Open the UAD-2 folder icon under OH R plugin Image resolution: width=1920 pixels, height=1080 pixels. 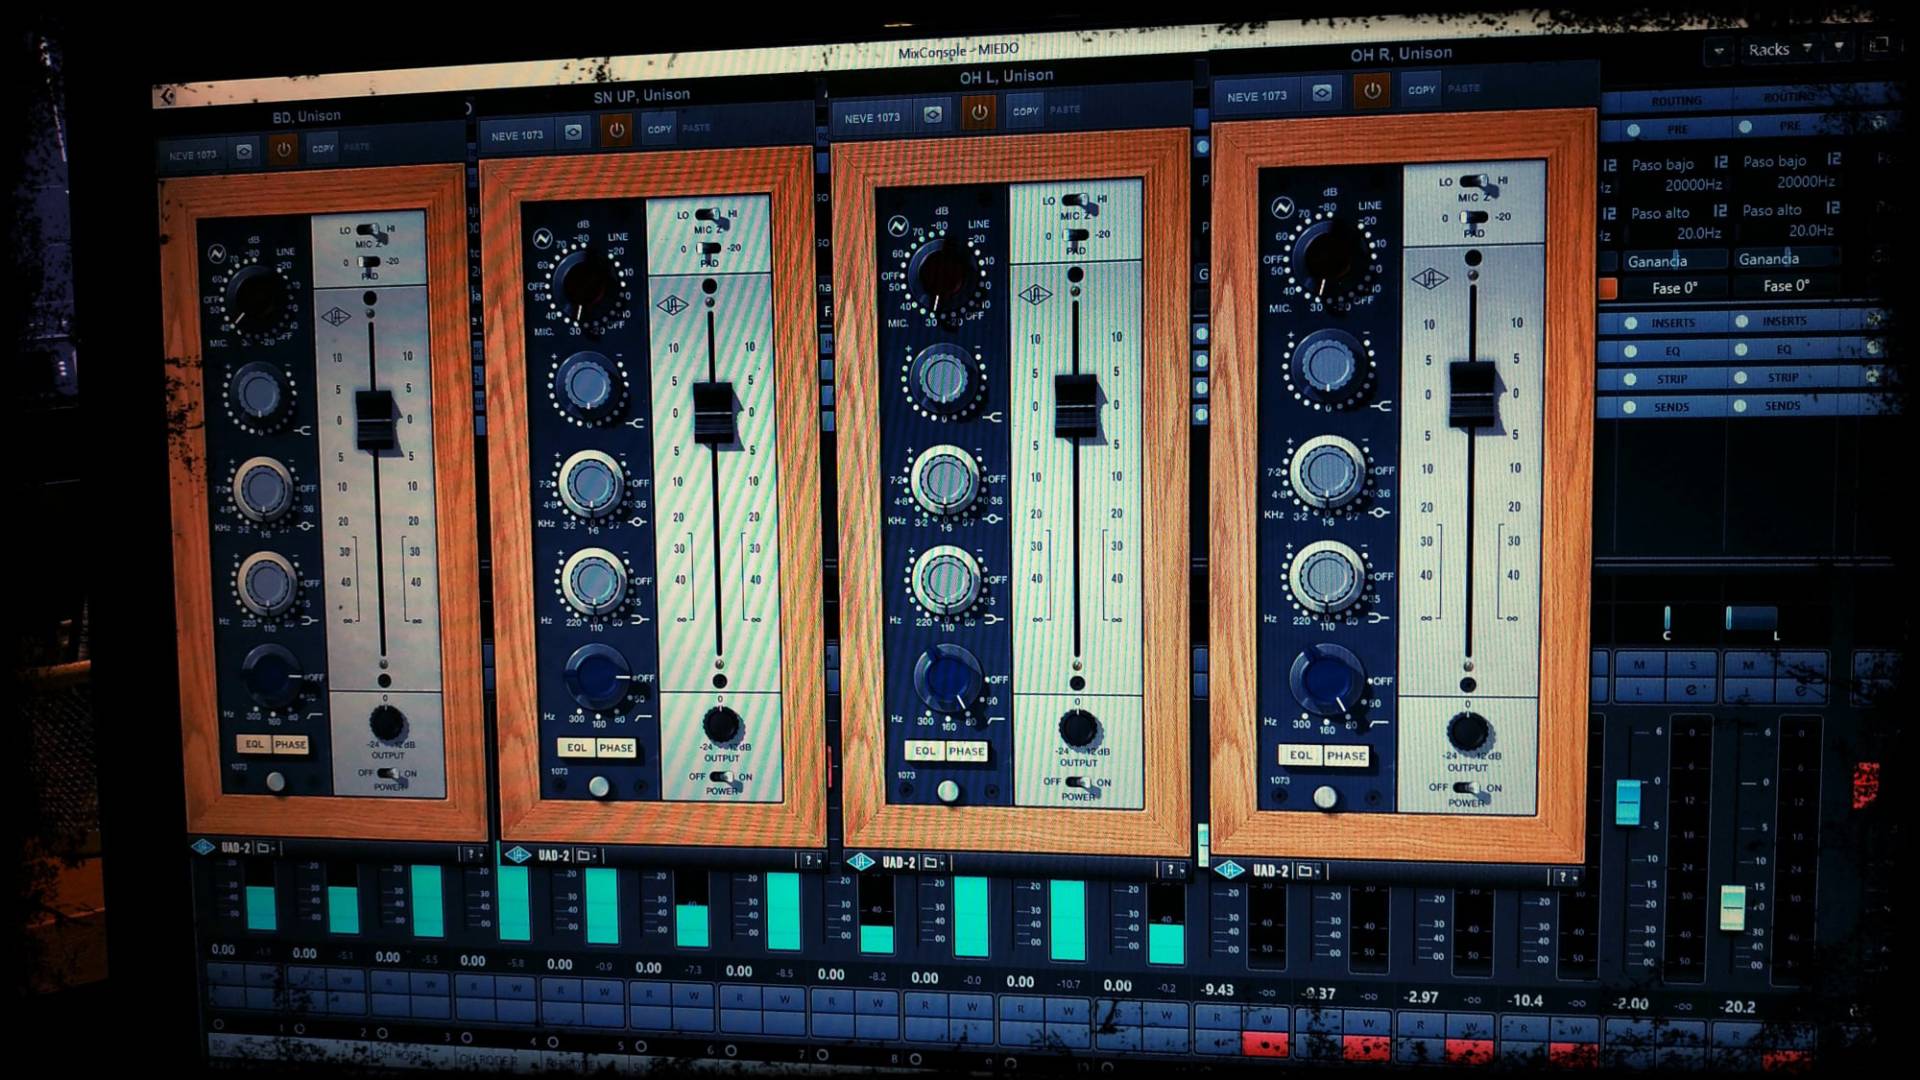click(1304, 871)
